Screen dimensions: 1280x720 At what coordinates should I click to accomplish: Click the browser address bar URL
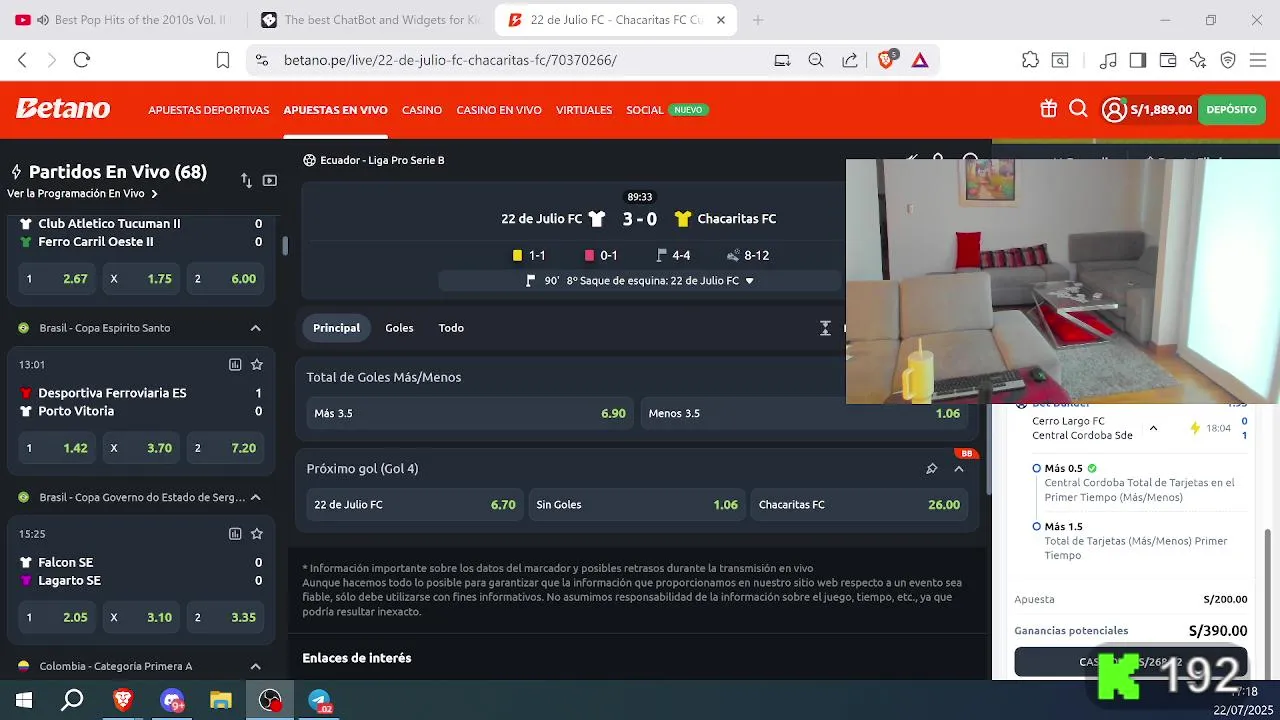tap(450, 60)
